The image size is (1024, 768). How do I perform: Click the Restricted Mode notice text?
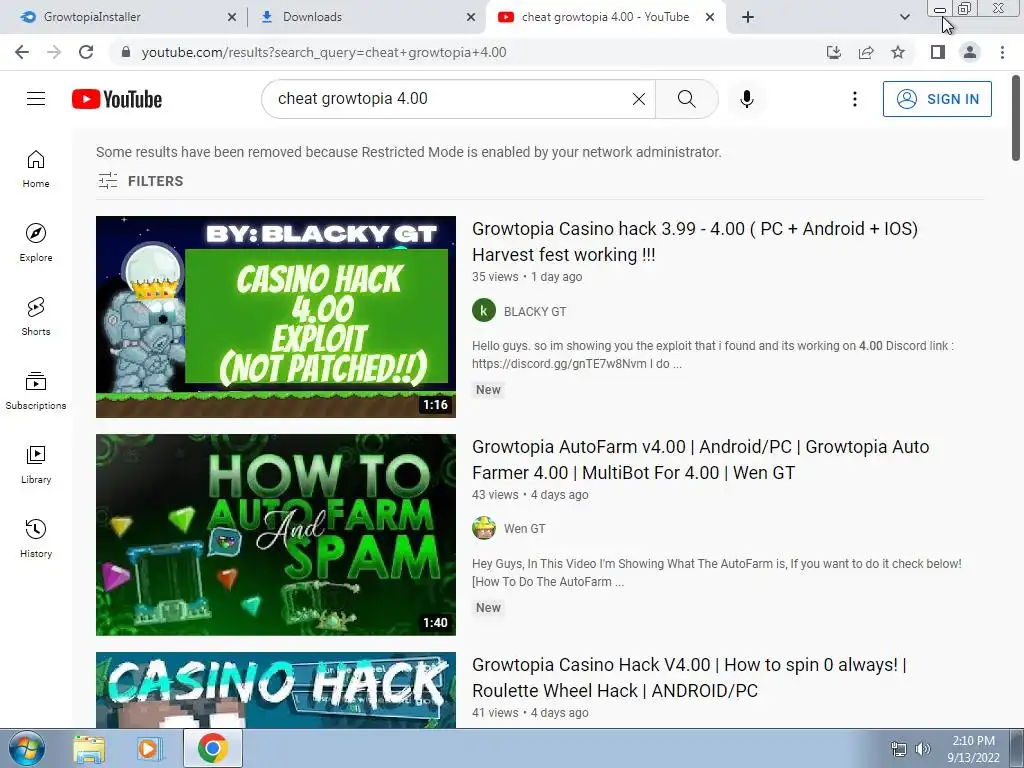click(409, 152)
